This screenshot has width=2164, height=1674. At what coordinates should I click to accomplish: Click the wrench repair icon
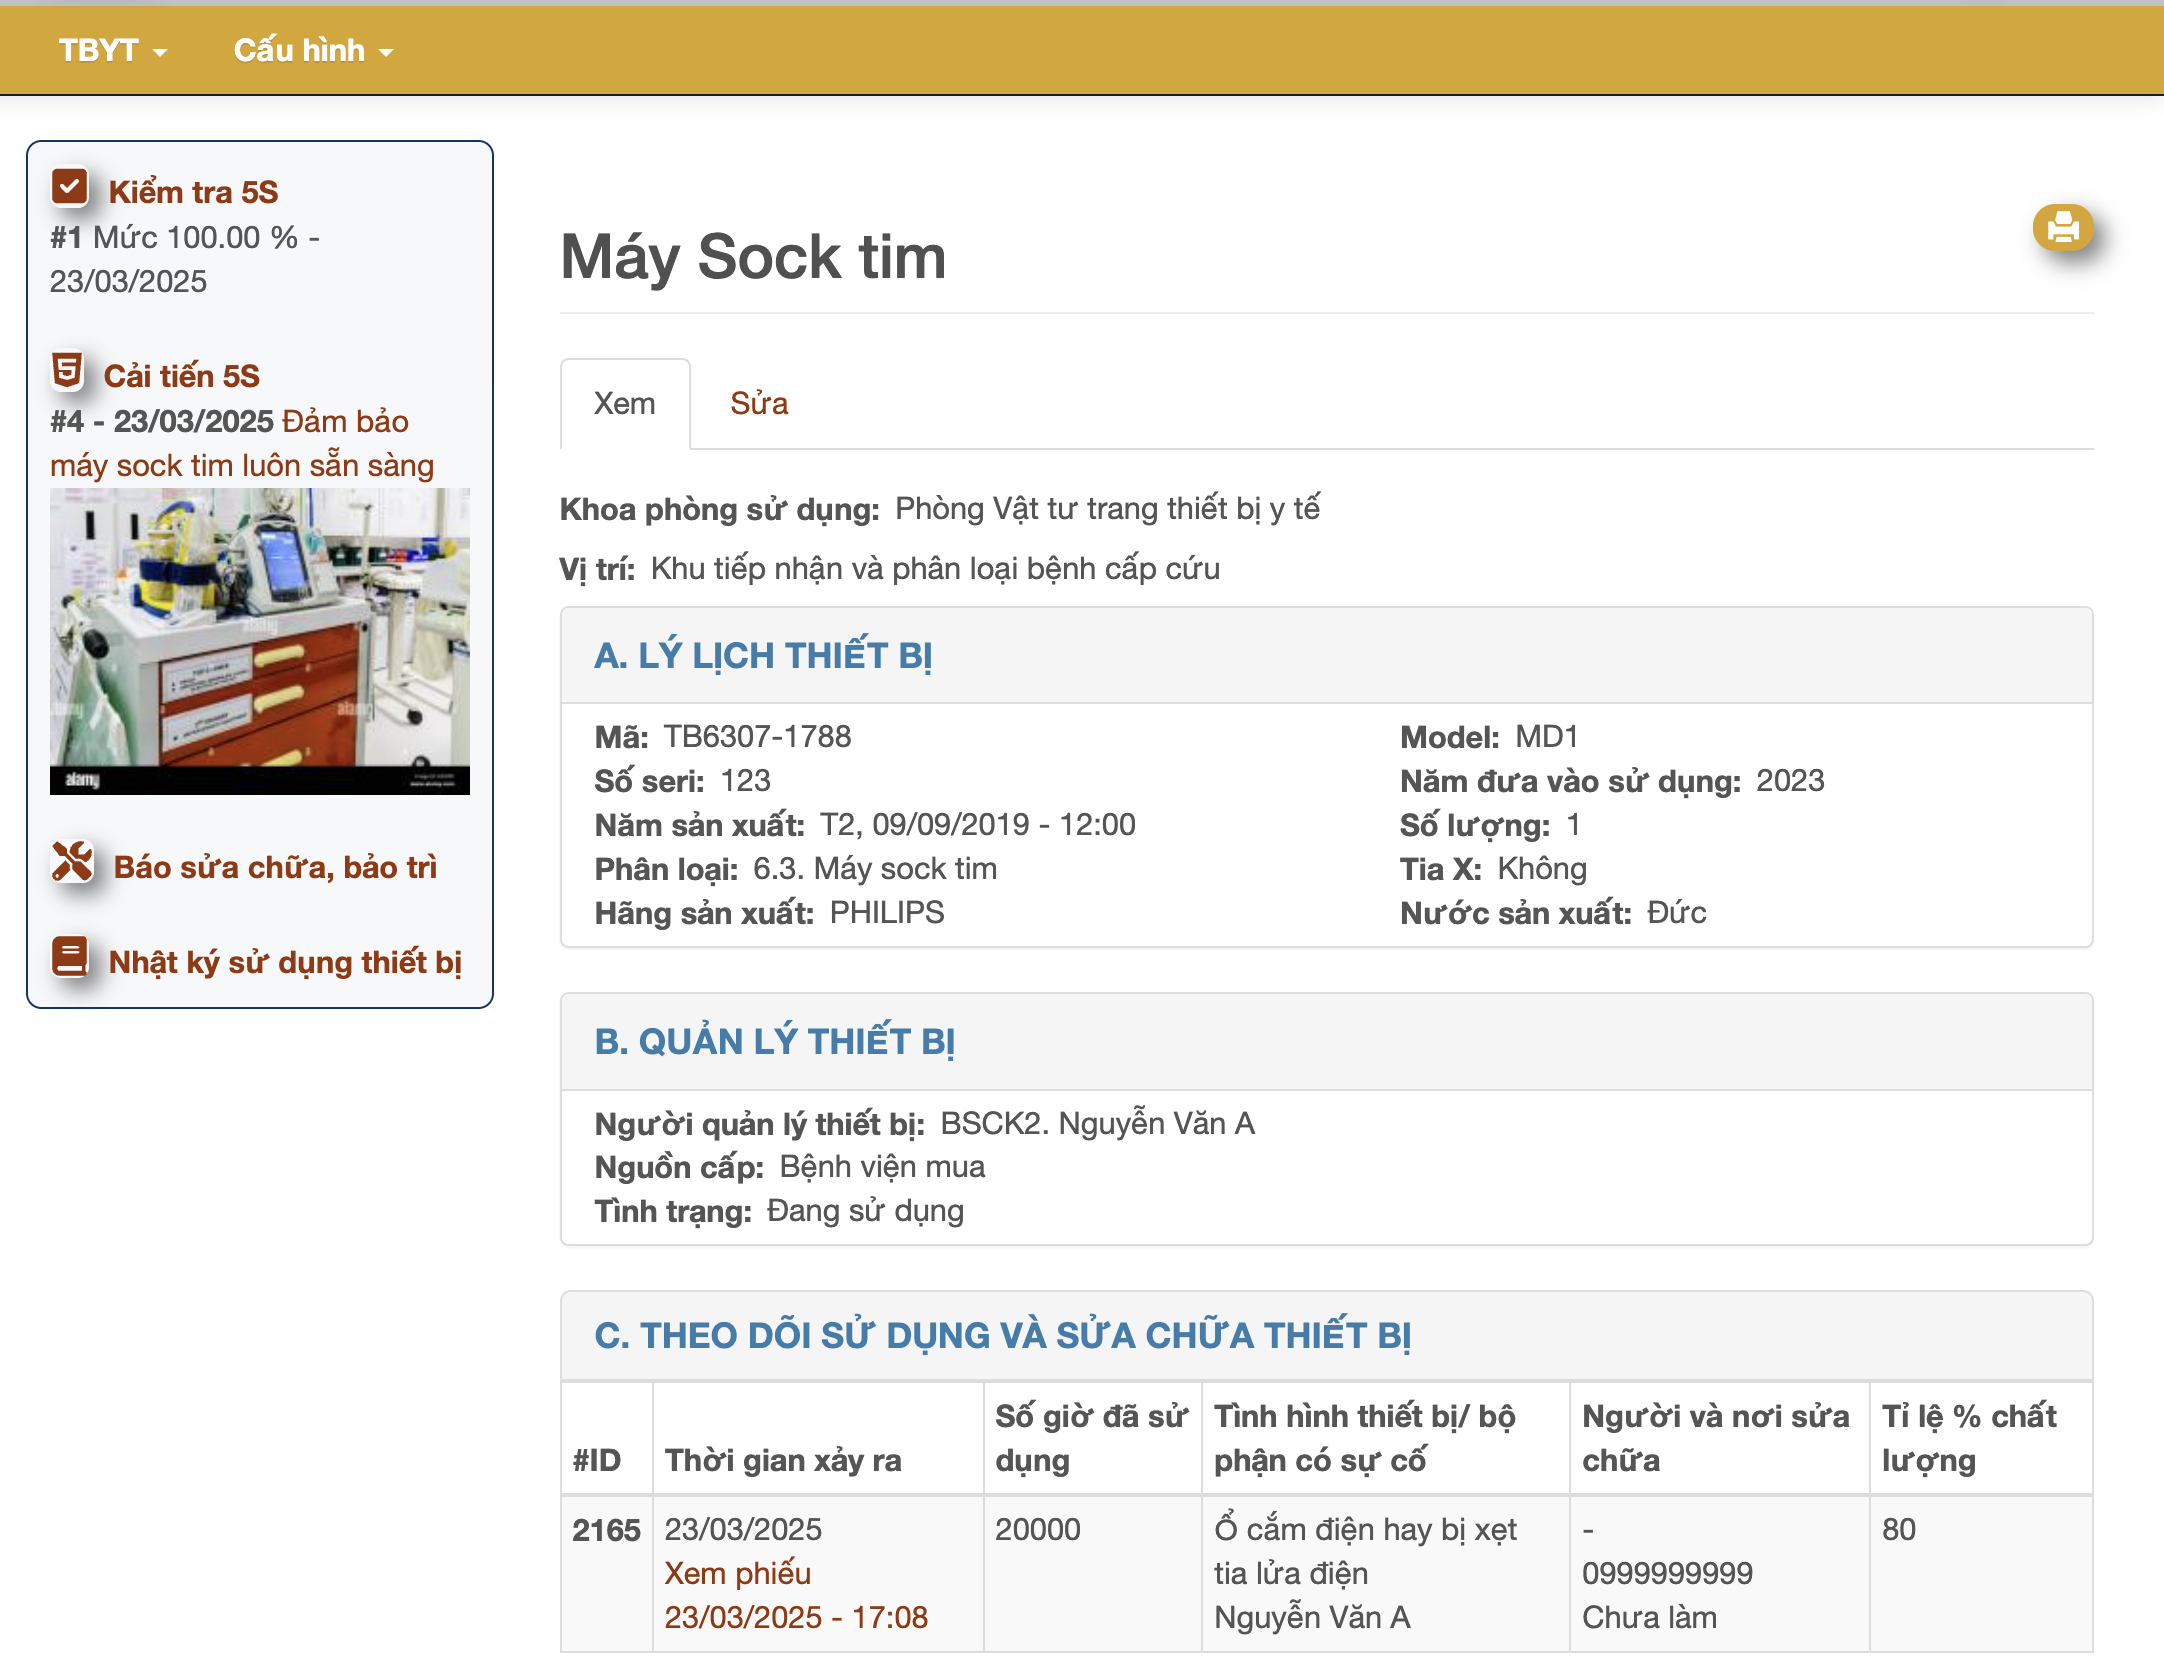tap(72, 862)
